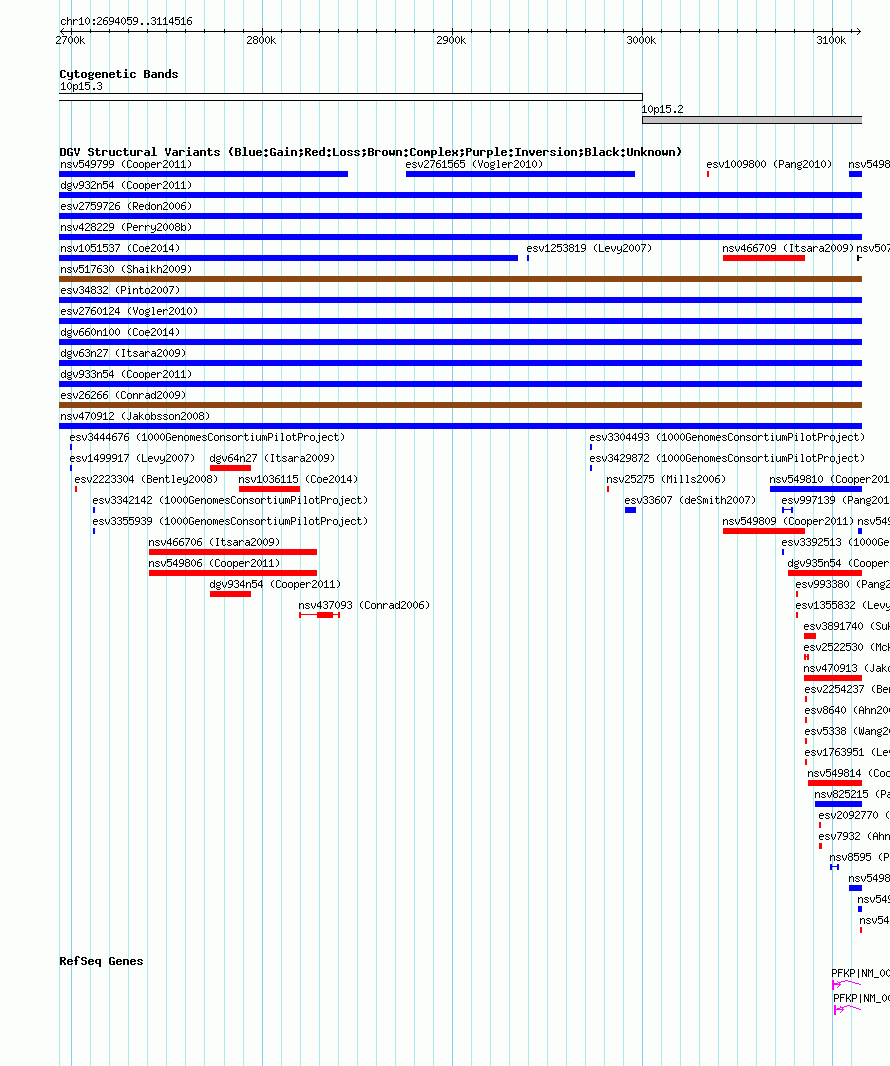The height and width of the screenshot is (1066, 890).
Task: Open dgv660n100 (Coe2014) label
Action: pos(120,332)
